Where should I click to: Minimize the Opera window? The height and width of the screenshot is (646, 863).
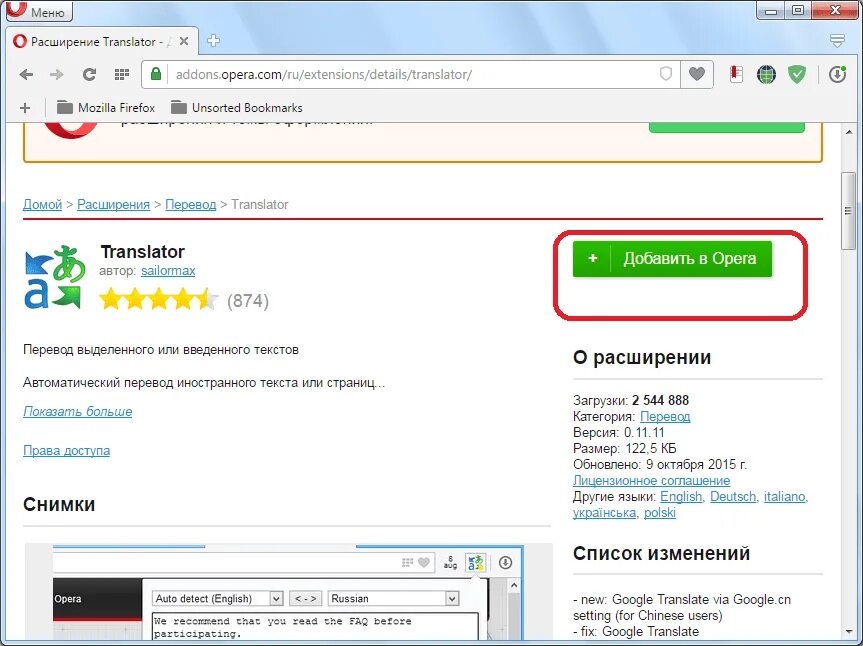771,10
